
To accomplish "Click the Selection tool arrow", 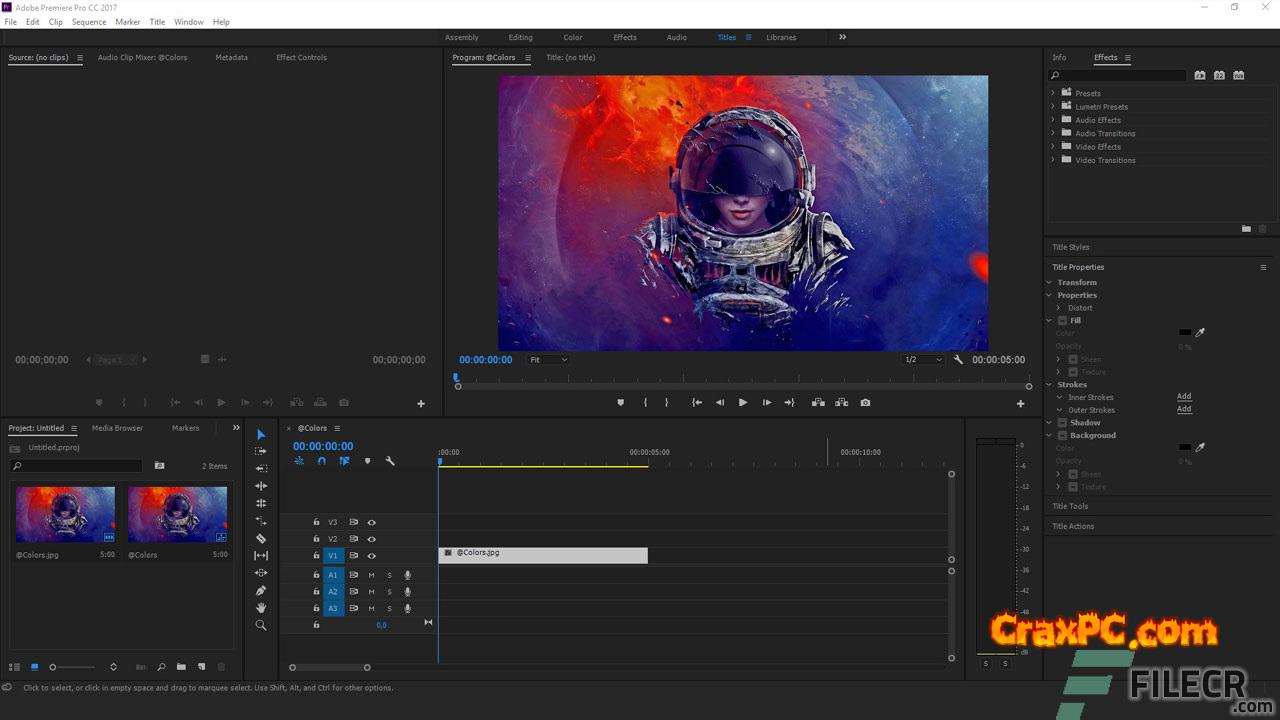I will (261, 434).
